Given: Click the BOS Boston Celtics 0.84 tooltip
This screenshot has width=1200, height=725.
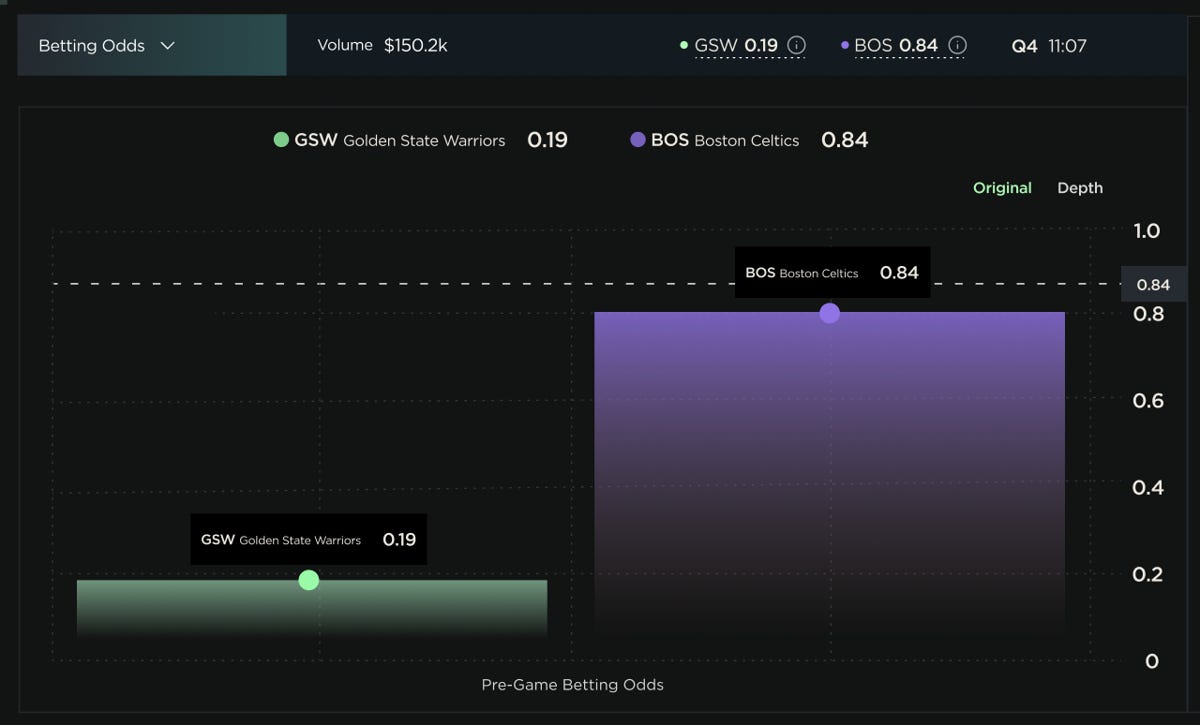Looking at the screenshot, I should tap(832, 272).
